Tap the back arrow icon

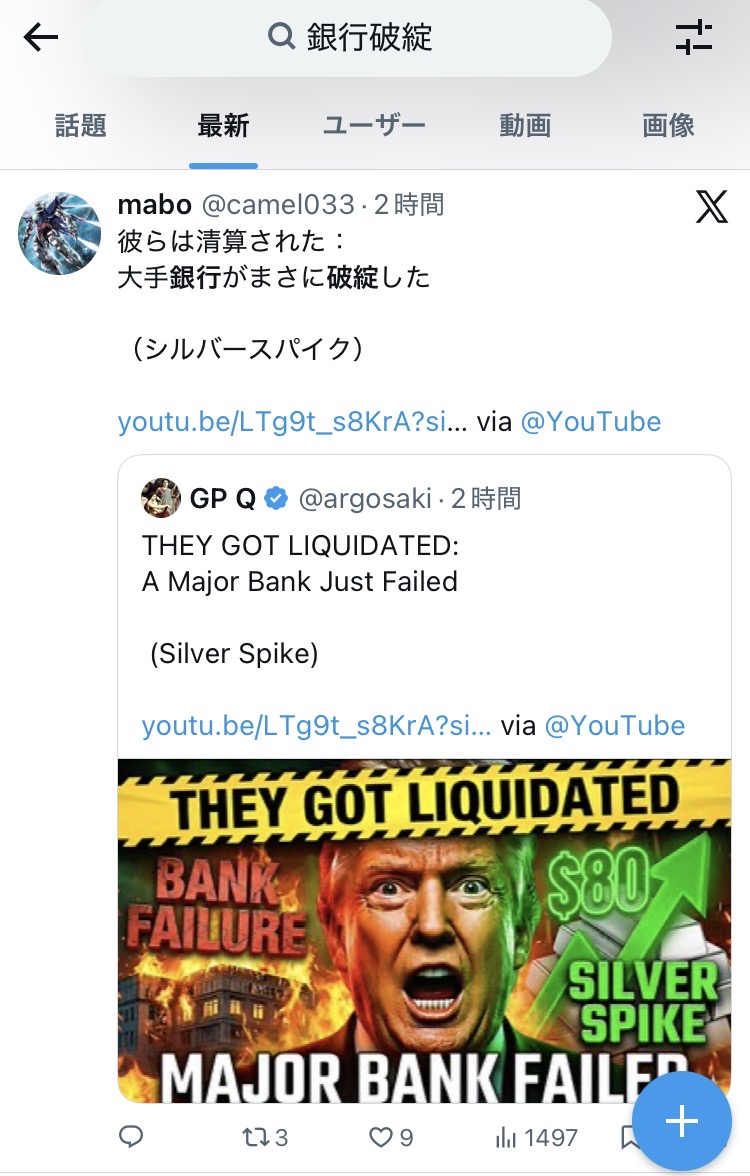click(41, 38)
